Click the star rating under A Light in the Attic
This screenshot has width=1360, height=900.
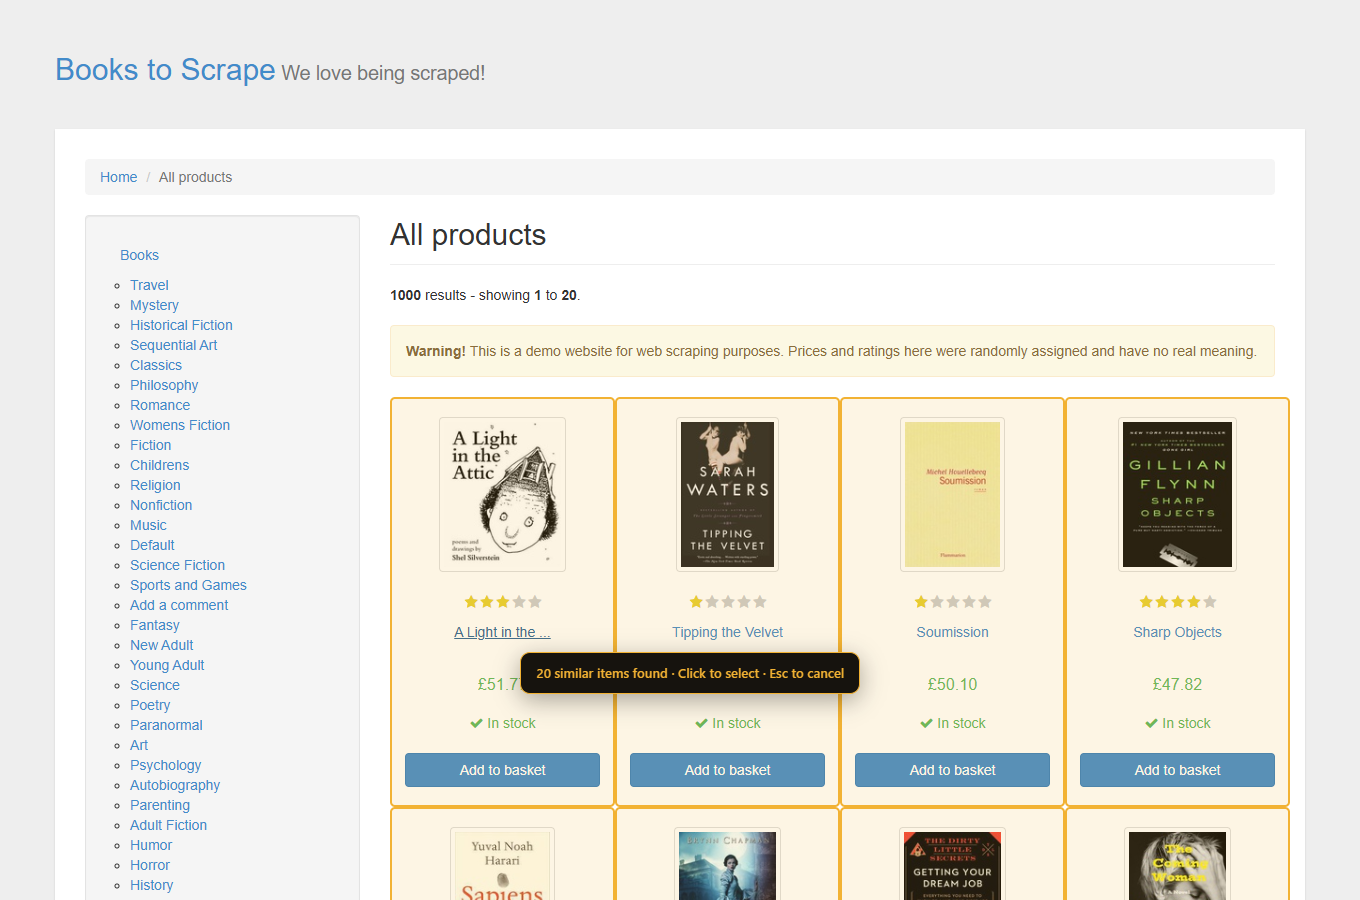(x=503, y=602)
